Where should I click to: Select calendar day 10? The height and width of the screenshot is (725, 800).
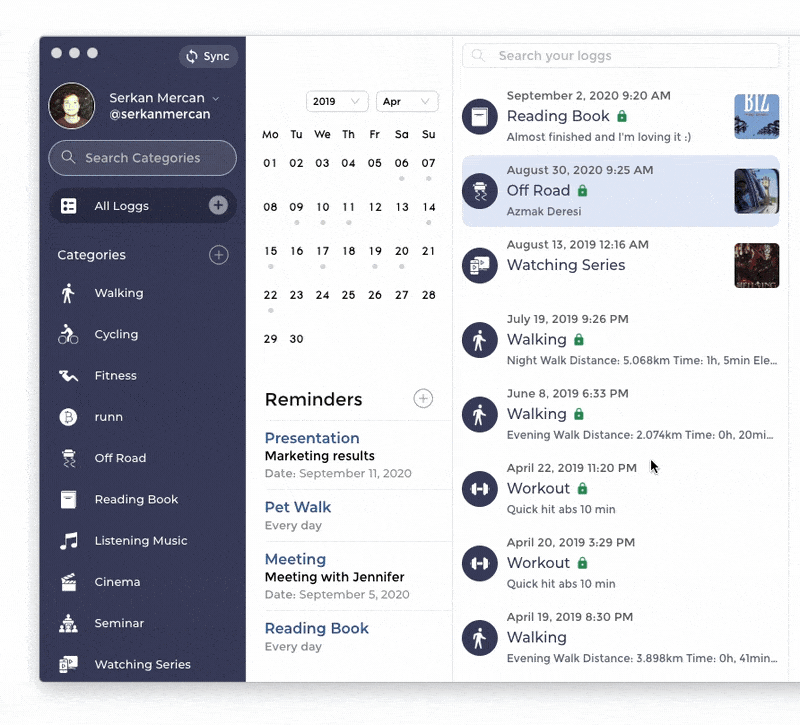click(322, 207)
